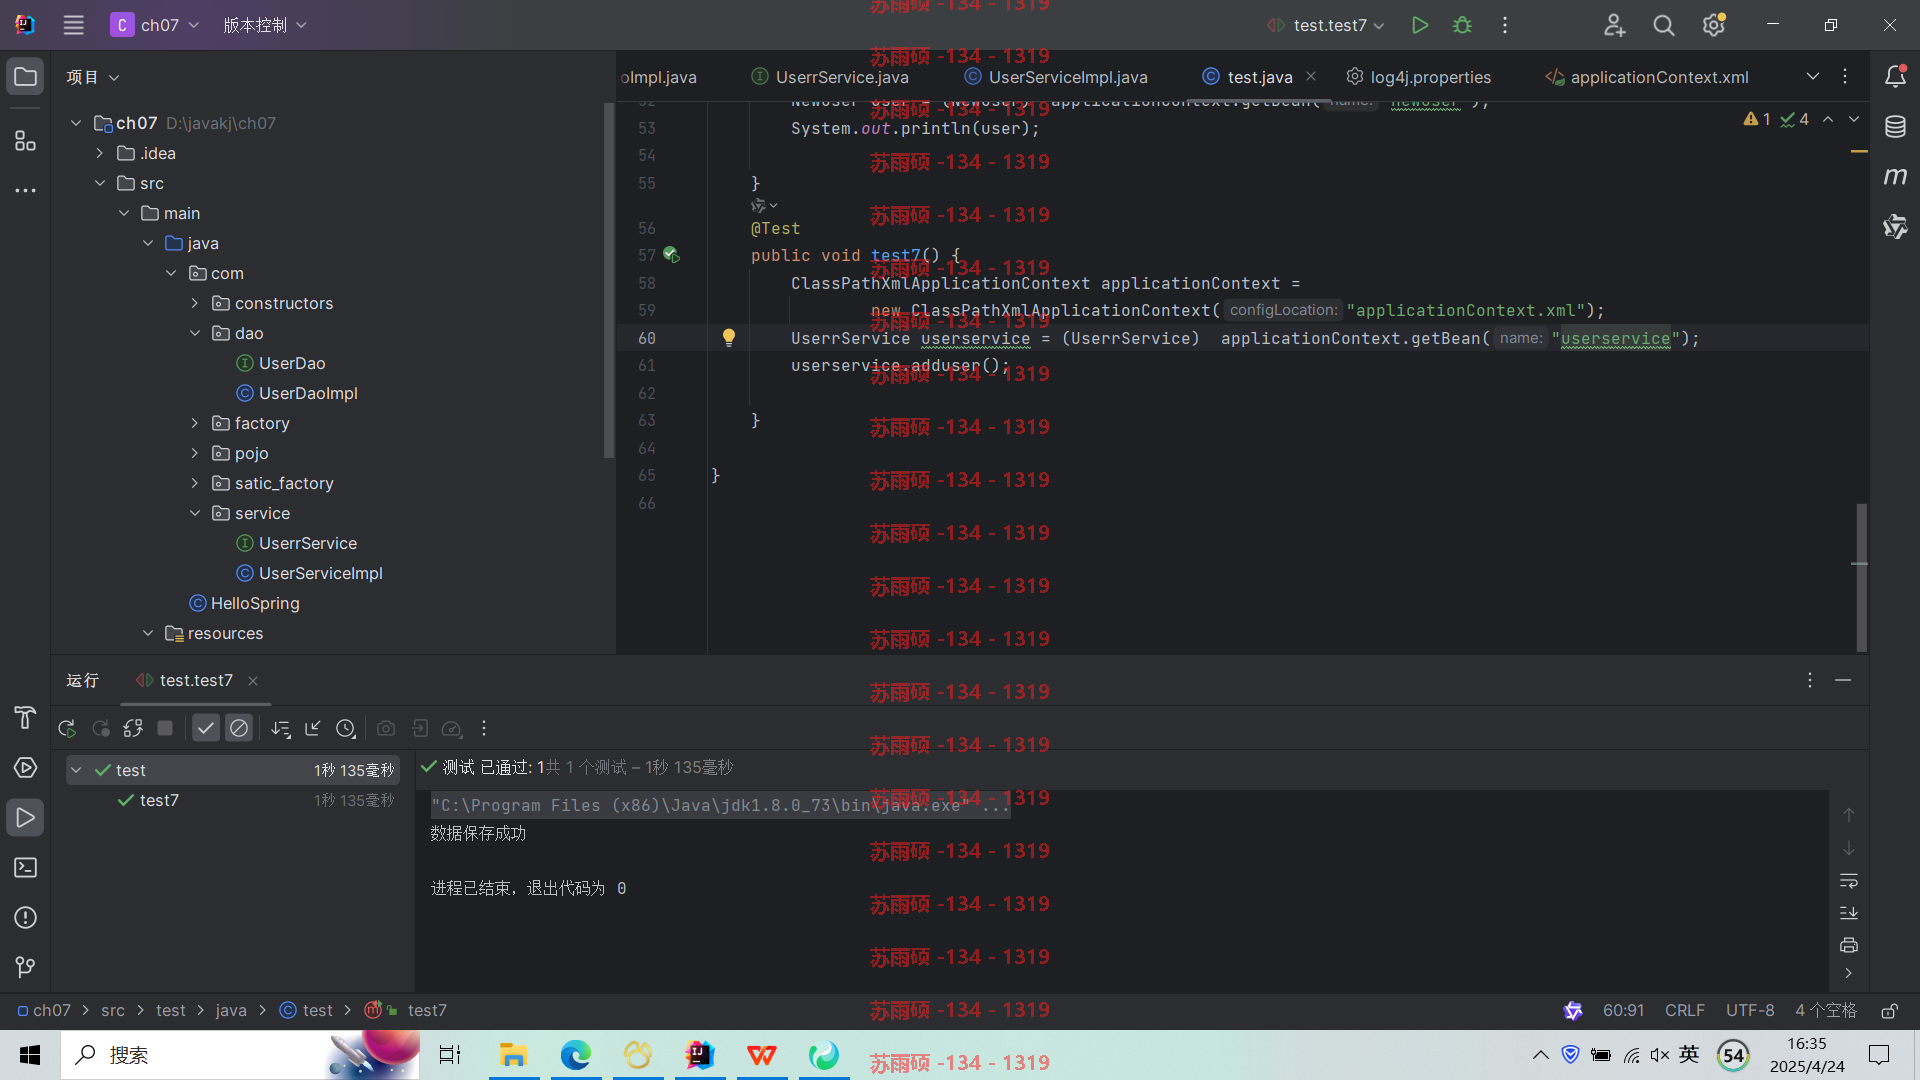Image resolution: width=1920 pixels, height=1080 pixels.
Task: Click the lightbulb intention on line 60
Action: (x=729, y=338)
